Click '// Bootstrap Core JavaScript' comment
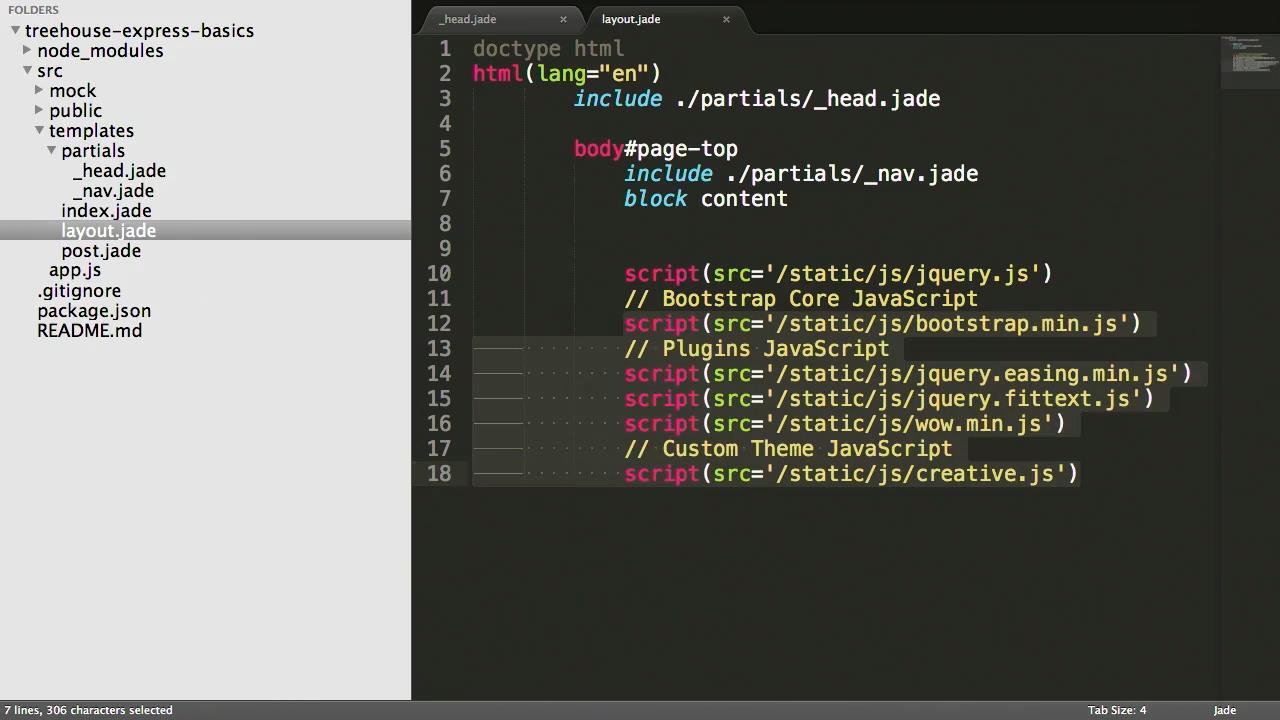 click(x=801, y=299)
